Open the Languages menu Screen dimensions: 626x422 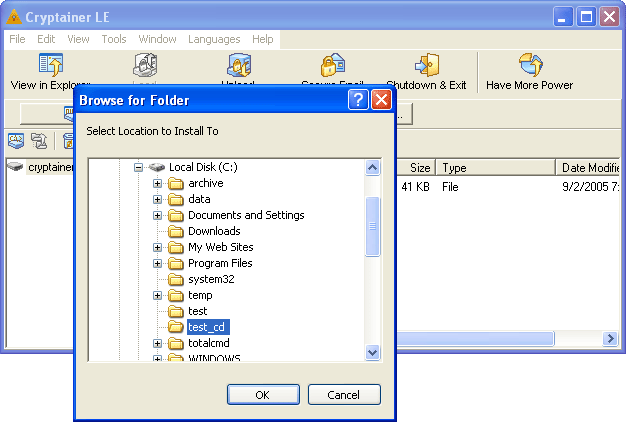pyautogui.click(x=214, y=39)
